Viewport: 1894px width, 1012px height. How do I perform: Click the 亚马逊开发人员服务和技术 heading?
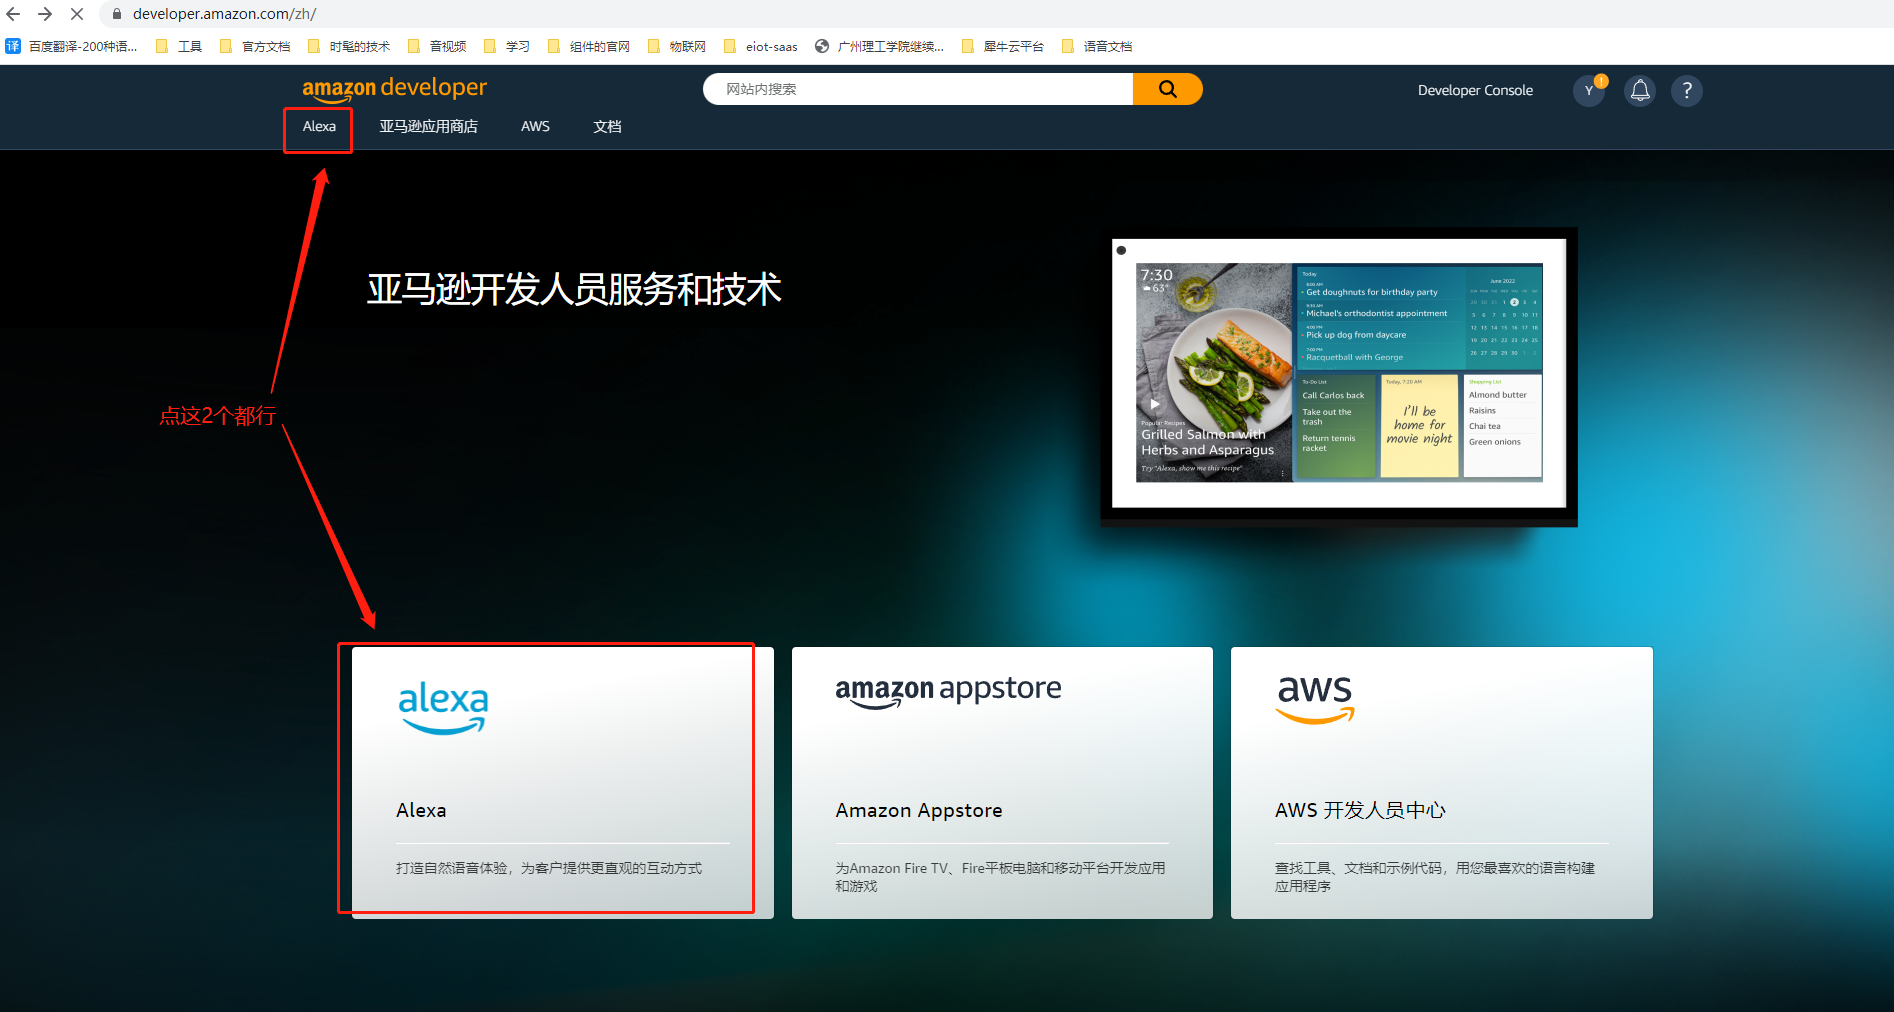pos(574,290)
